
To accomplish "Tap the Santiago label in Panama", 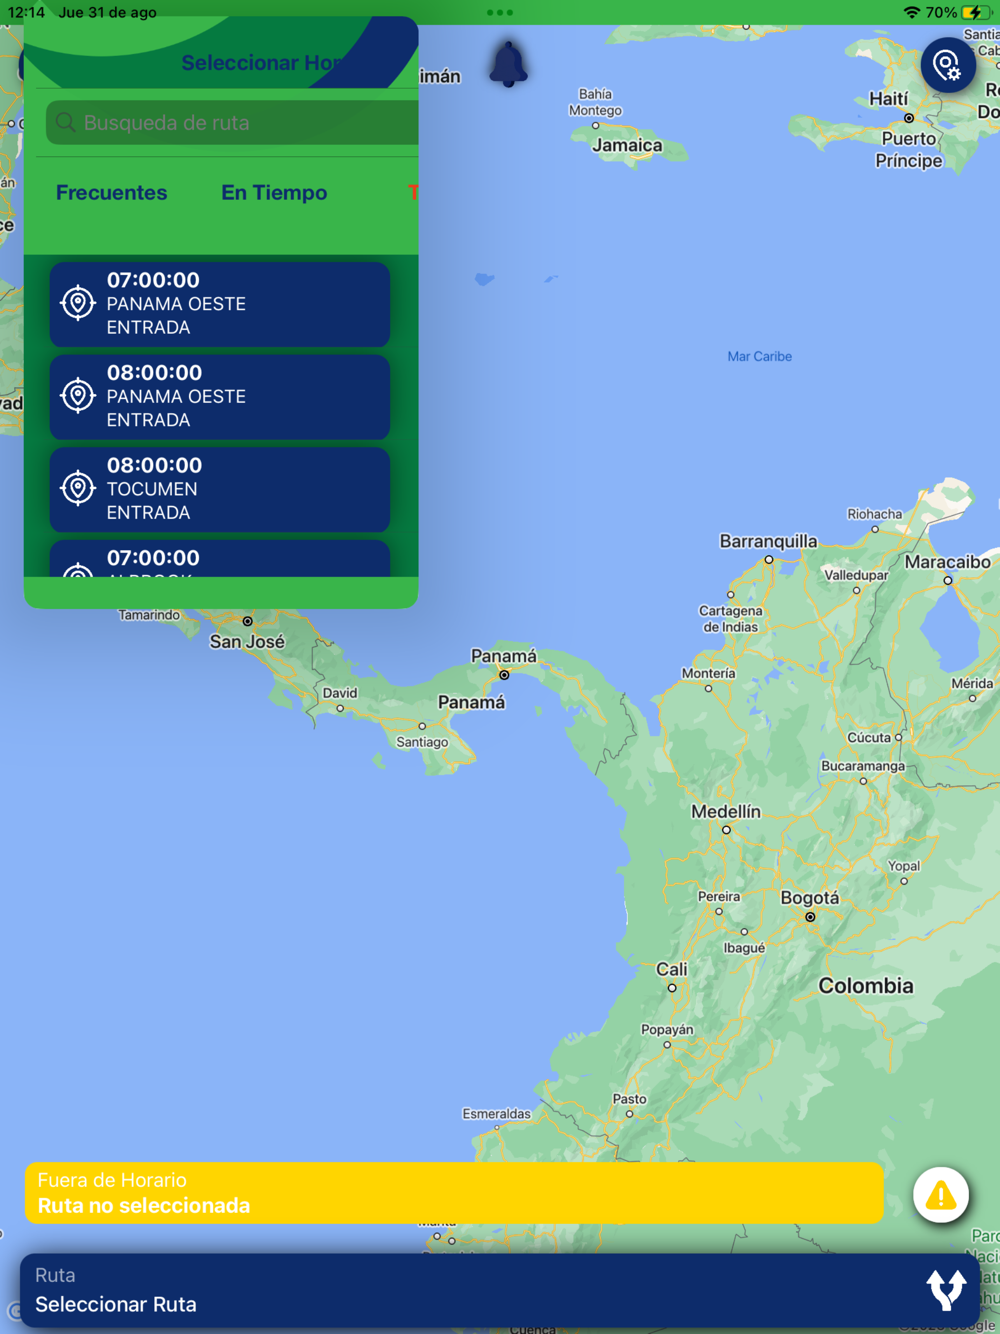I will click(422, 742).
